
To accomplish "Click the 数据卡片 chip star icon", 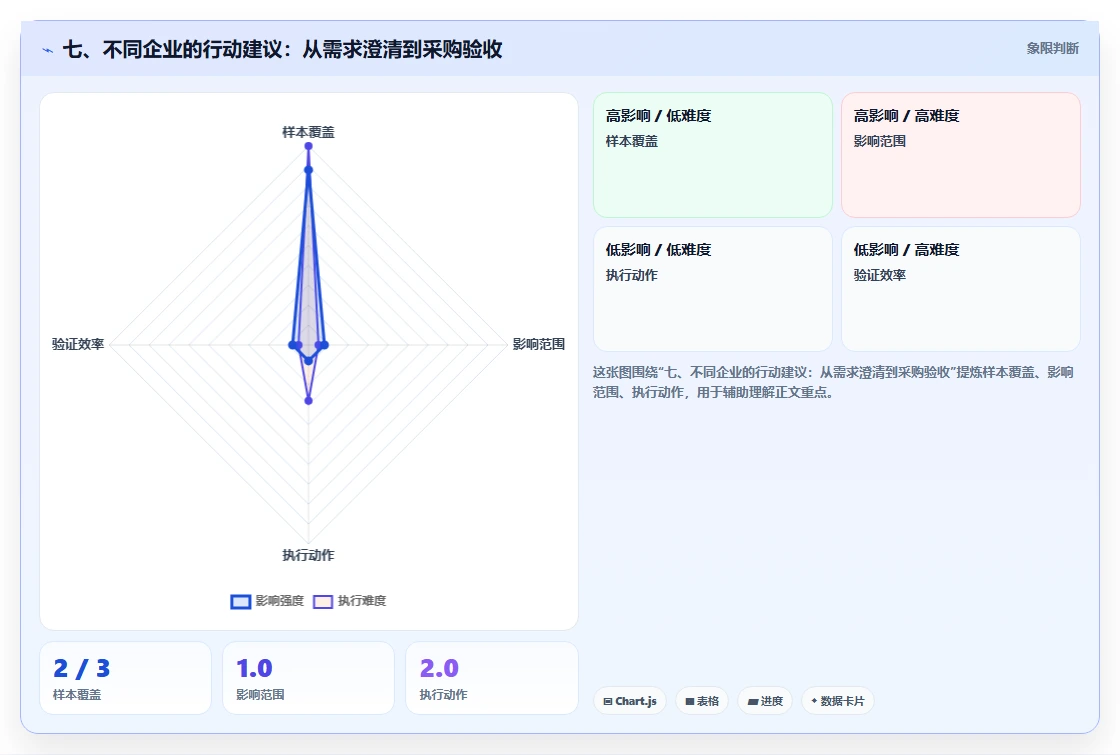I will click(x=814, y=701).
